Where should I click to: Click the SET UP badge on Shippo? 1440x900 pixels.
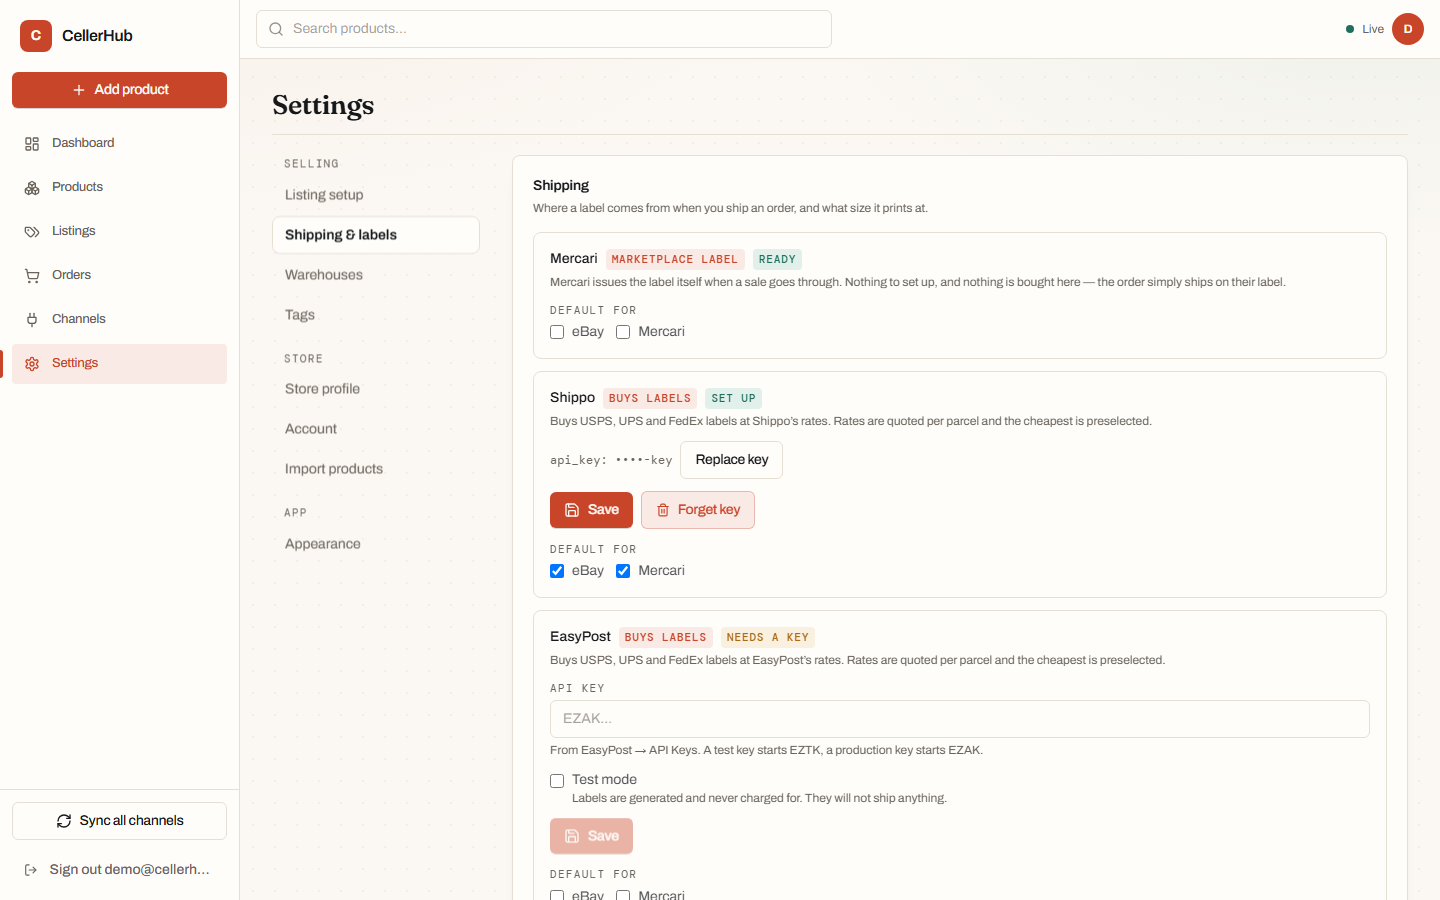734,399
